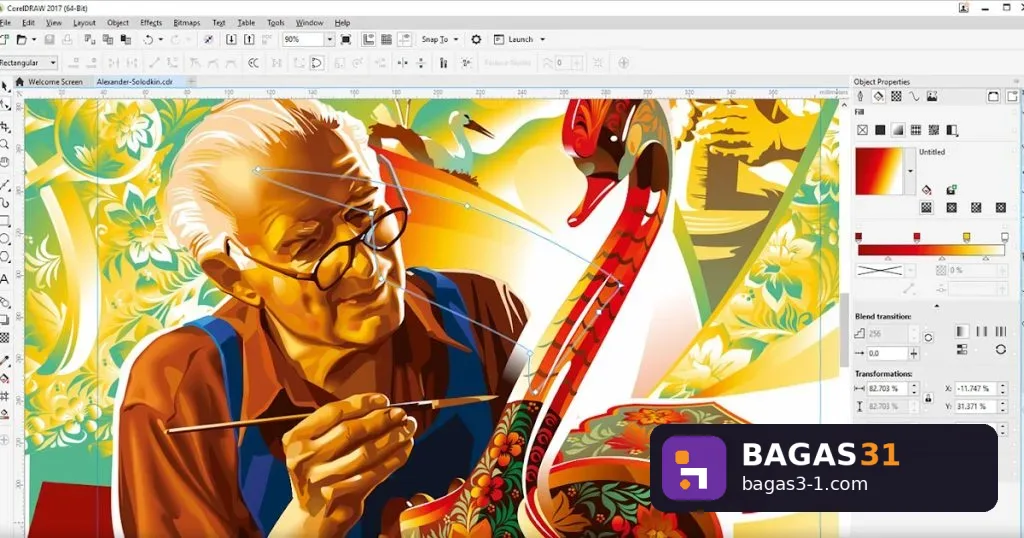Click the white end gradient node

(1004, 237)
